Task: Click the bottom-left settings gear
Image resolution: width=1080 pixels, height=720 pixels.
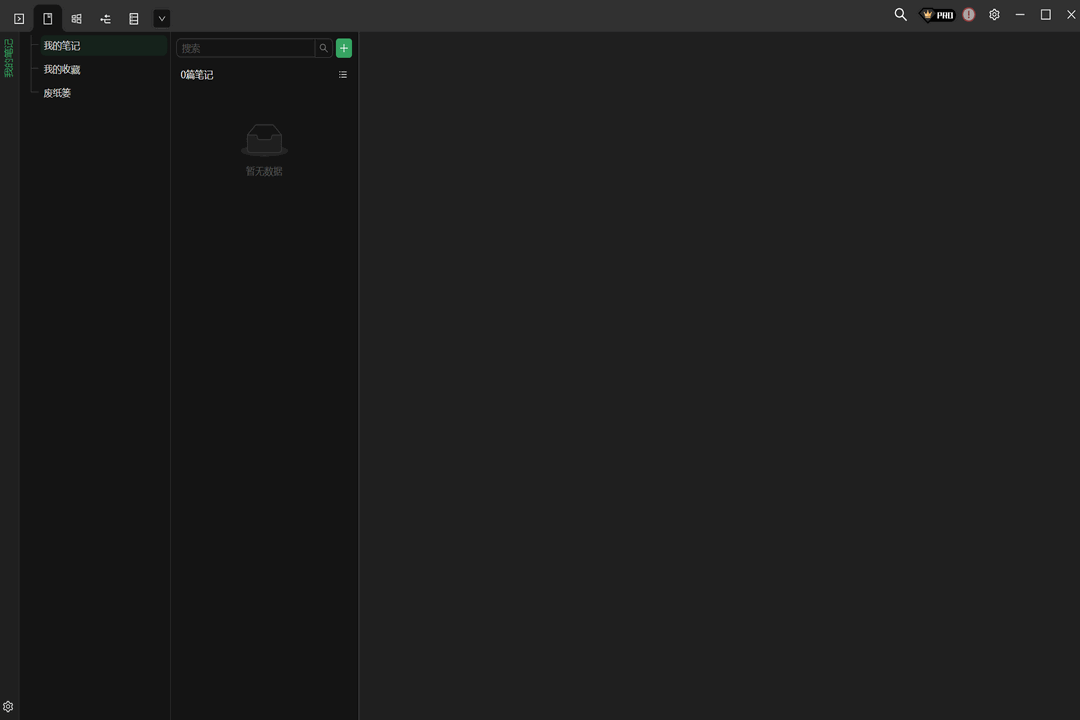Action: pos(8,706)
